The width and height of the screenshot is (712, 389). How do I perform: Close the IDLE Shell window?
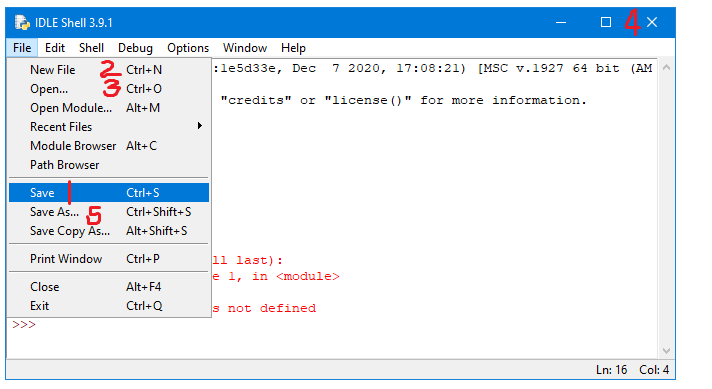(652, 22)
